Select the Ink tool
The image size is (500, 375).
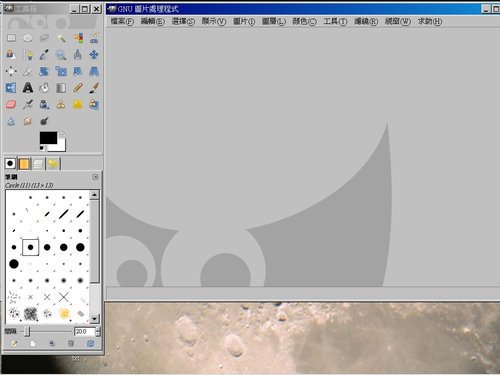click(44, 105)
